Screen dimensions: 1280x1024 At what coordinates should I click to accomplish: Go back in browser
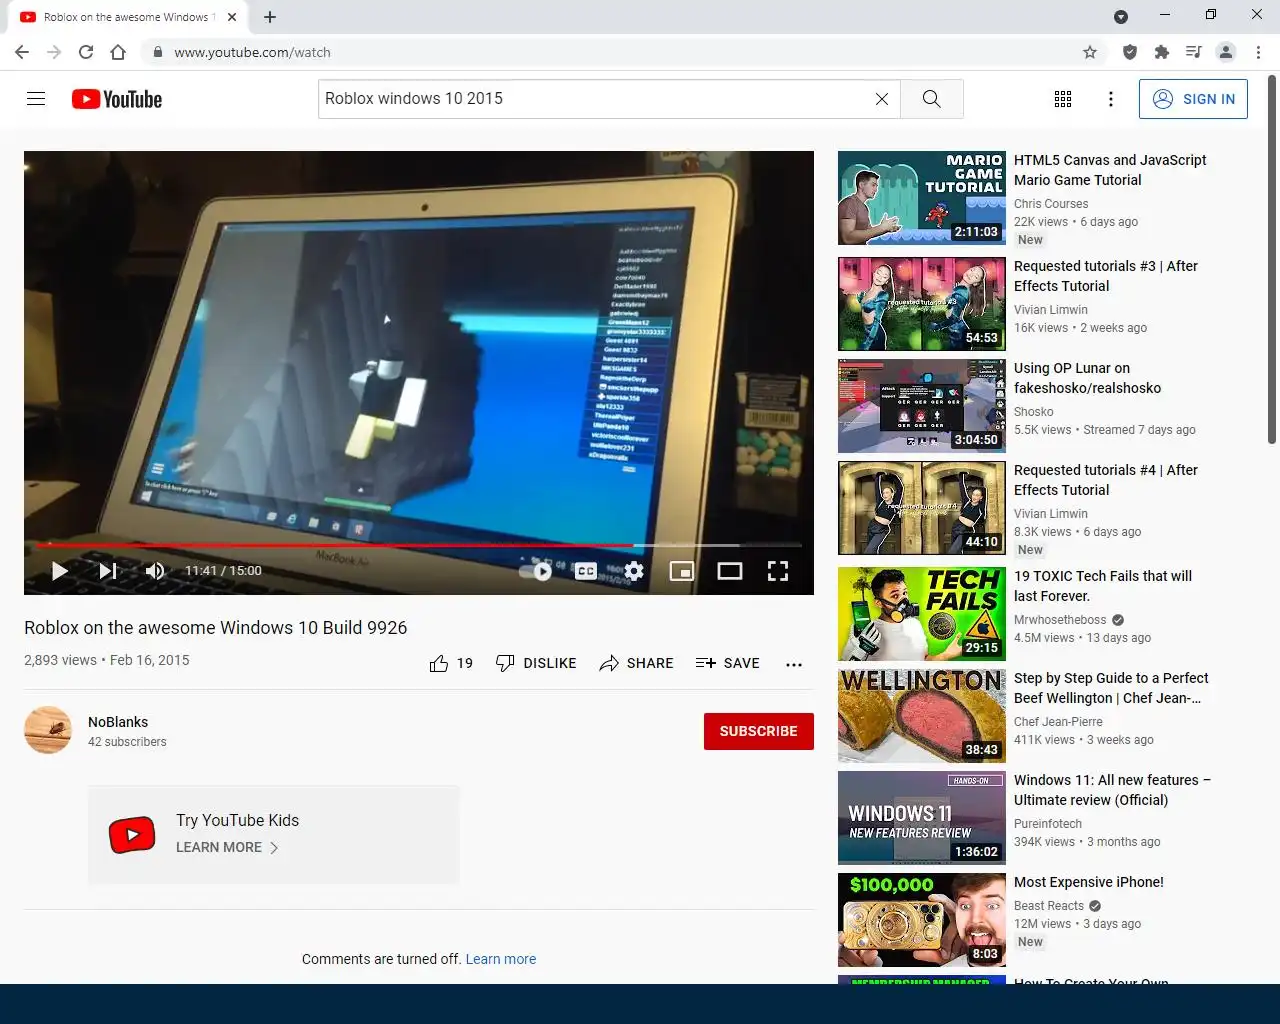[x=22, y=52]
